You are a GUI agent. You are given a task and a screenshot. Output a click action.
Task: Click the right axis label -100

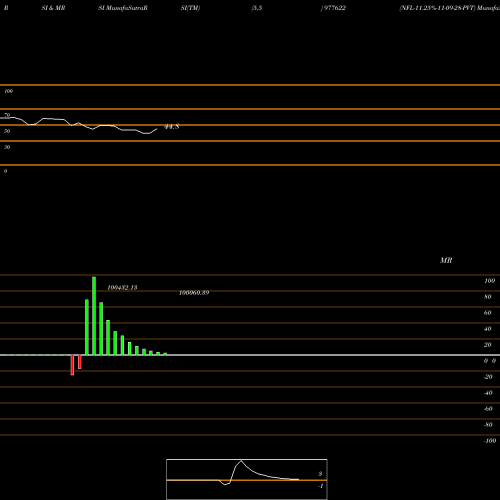[490, 441]
